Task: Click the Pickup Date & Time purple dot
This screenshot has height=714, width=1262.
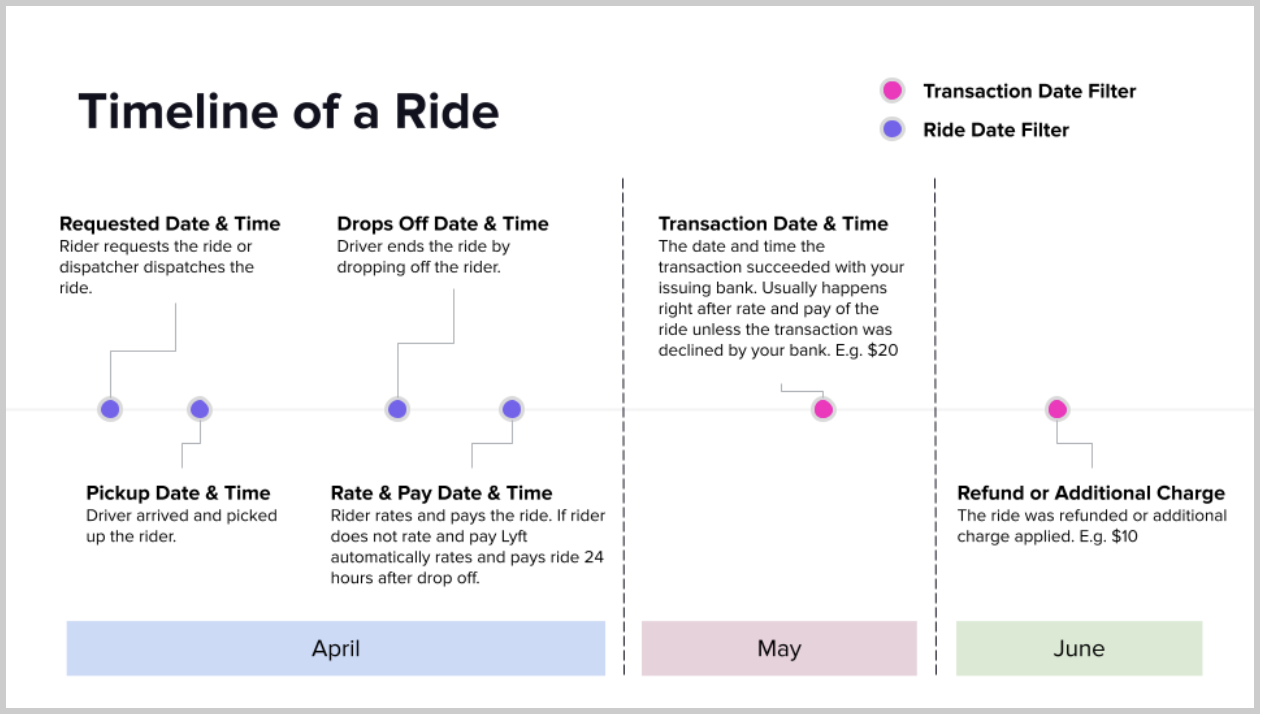Action: tap(199, 409)
